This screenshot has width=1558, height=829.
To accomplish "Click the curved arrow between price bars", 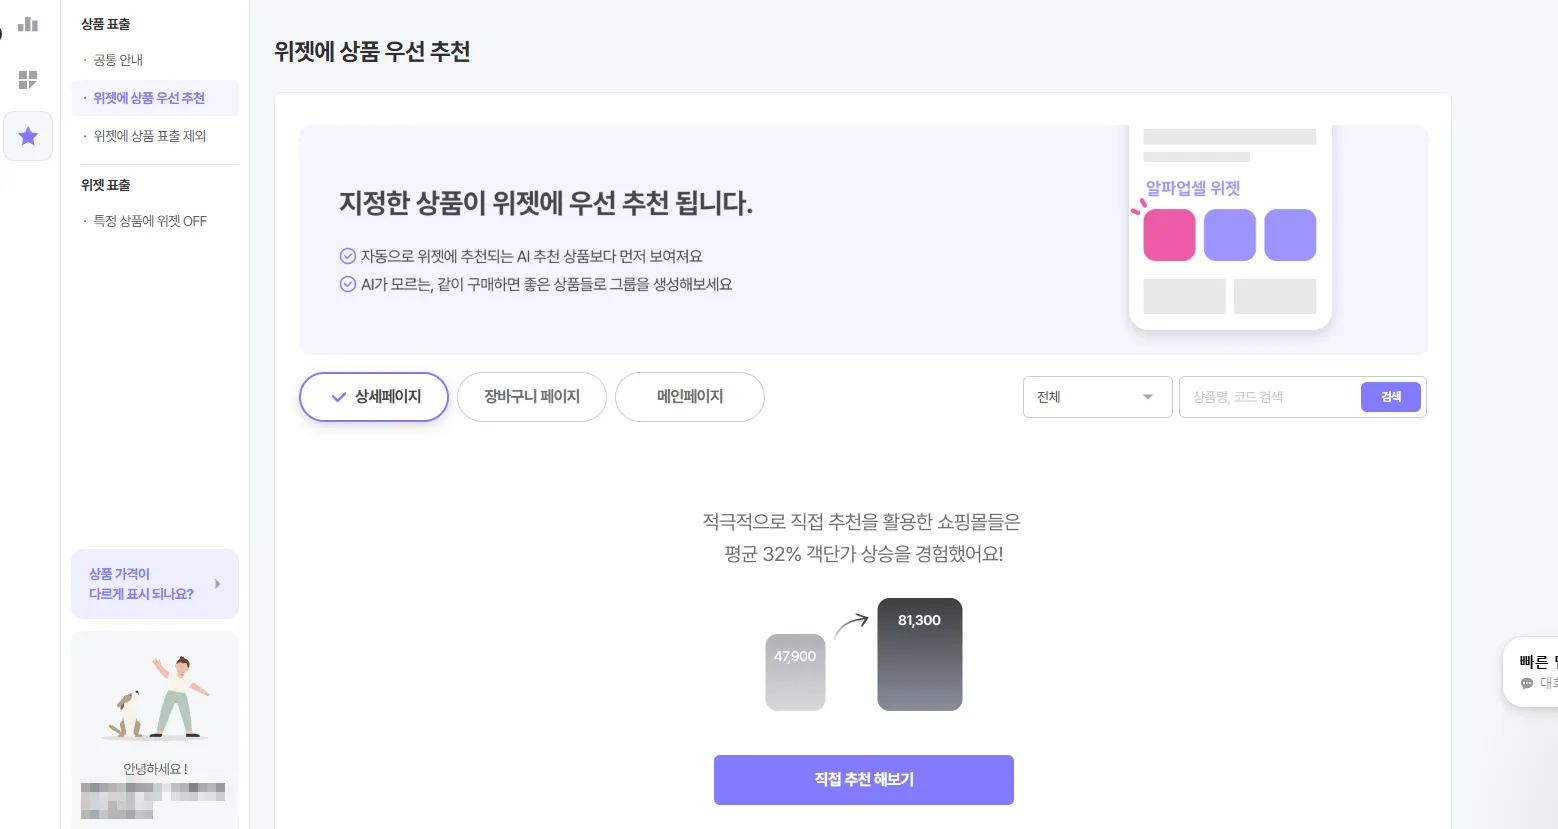I will 851,626.
